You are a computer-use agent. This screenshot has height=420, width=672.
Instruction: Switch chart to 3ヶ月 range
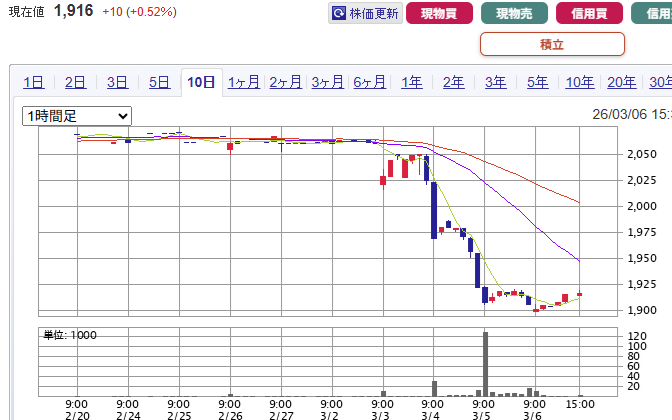(x=328, y=83)
